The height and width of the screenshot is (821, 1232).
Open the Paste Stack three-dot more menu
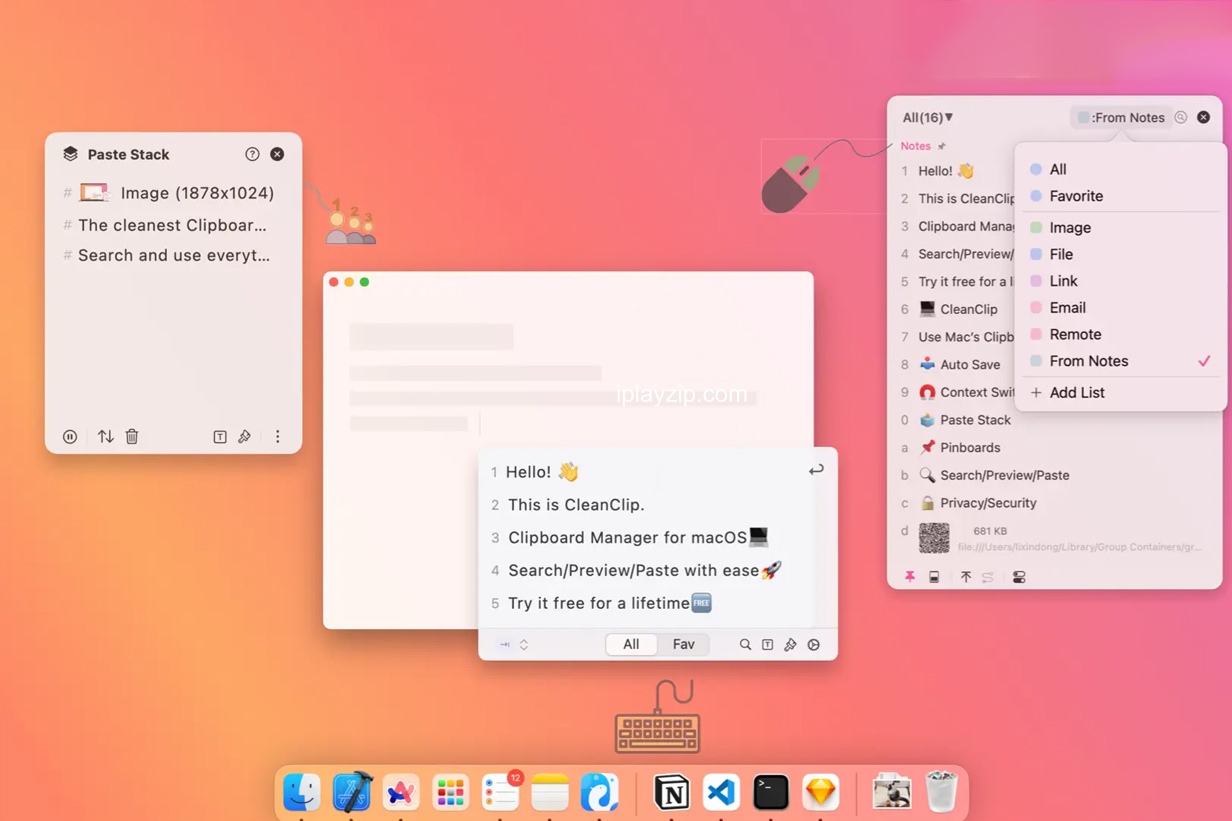coord(278,437)
